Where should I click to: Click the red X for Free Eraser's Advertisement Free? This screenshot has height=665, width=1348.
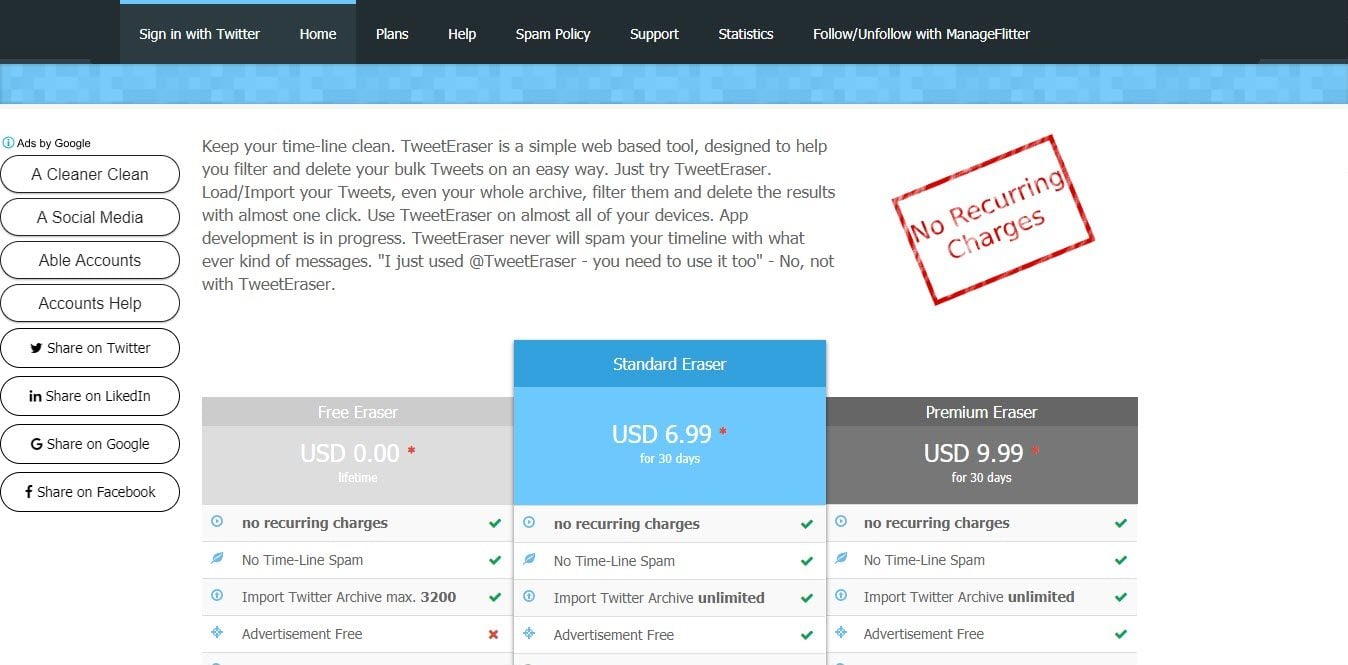[x=493, y=634]
